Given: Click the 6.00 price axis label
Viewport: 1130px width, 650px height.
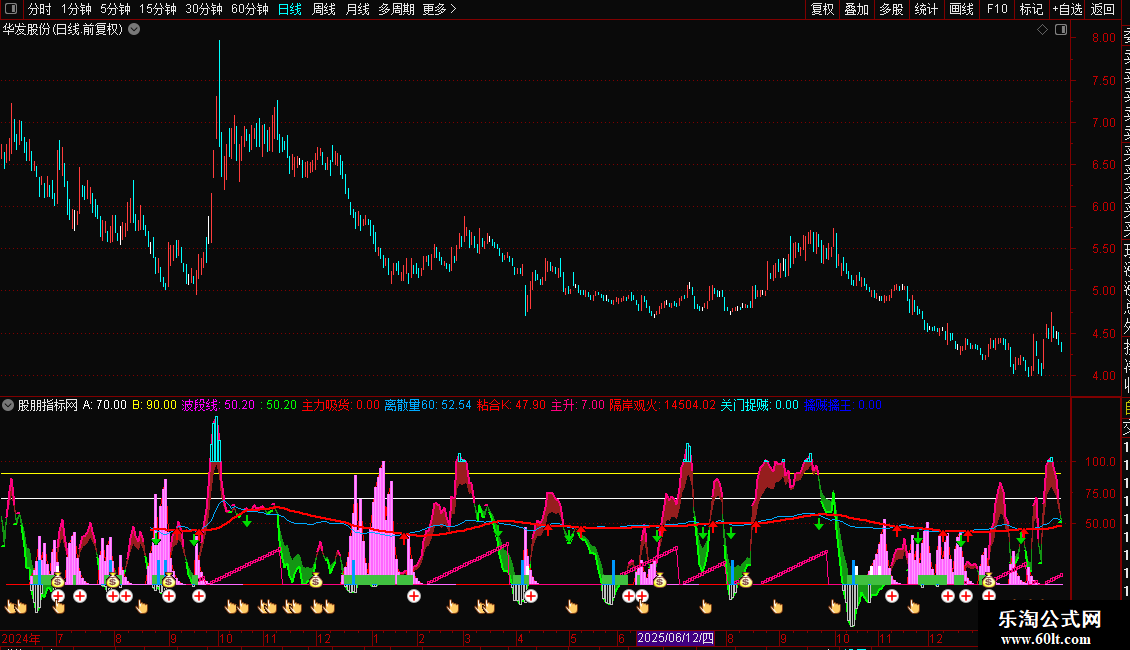Looking at the screenshot, I should (x=1103, y=207).
